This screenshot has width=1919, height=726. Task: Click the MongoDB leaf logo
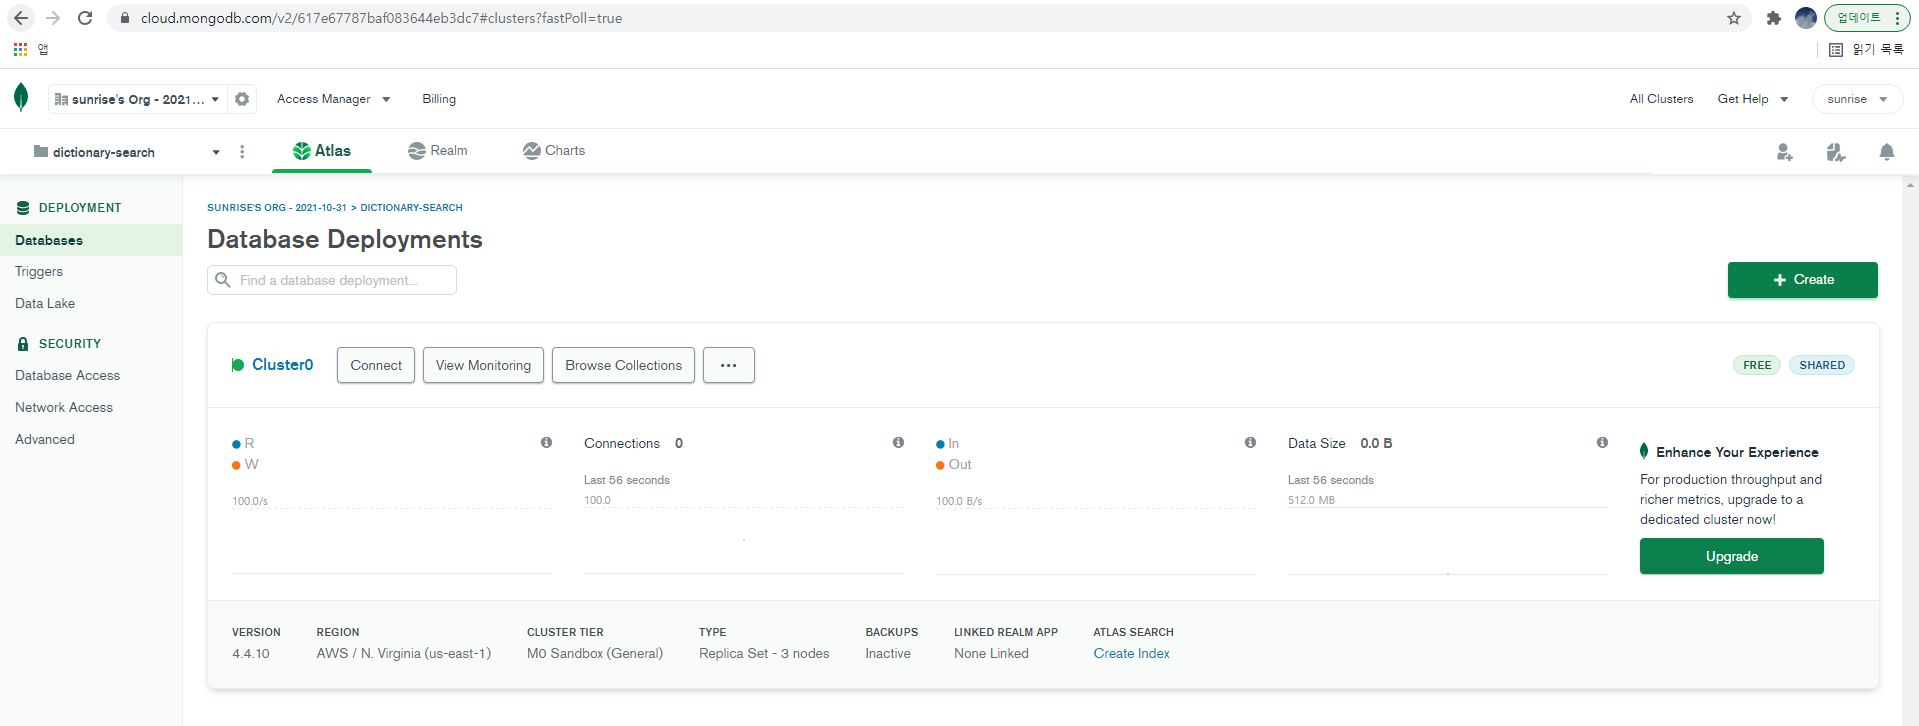[21, 98]
